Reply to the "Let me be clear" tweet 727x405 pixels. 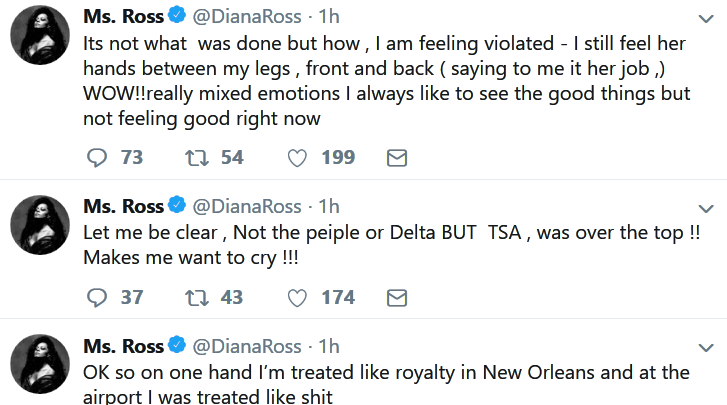tap(97, 297)
